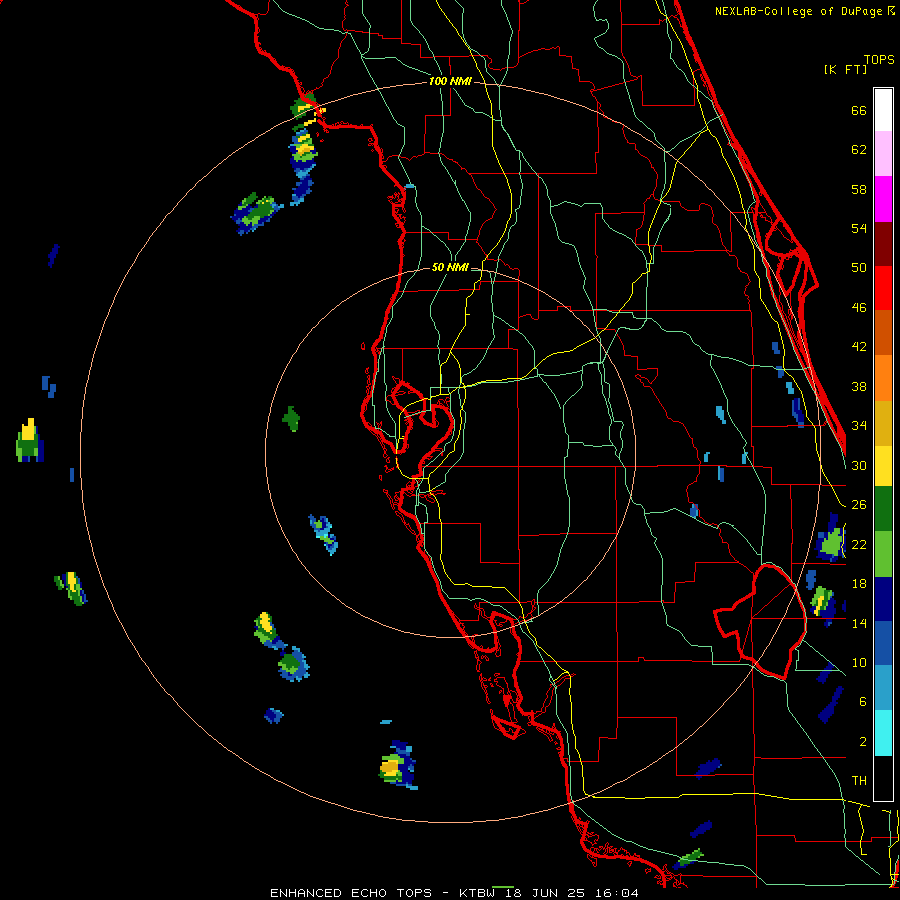The image size is (900, 900).
Task: Pick the light orange legend swatch
Action: click(883, 377)
